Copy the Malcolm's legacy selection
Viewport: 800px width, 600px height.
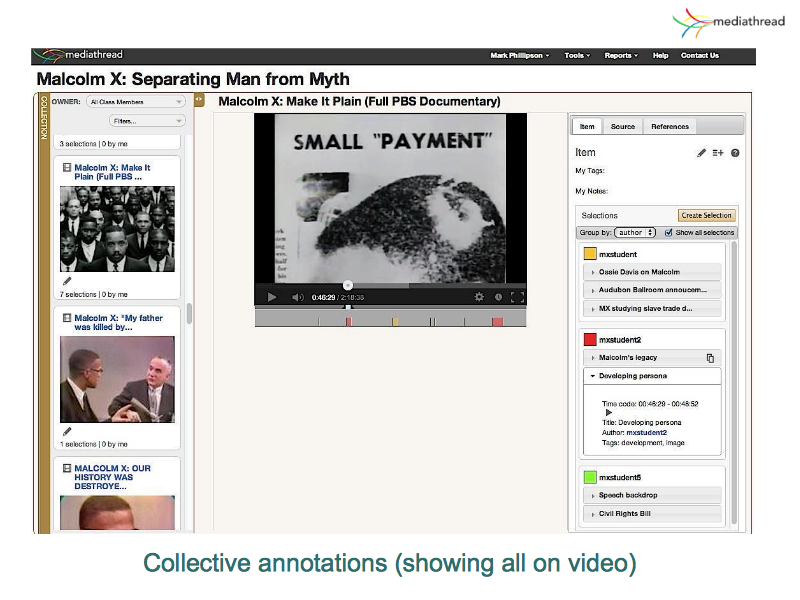click(710, 357)
